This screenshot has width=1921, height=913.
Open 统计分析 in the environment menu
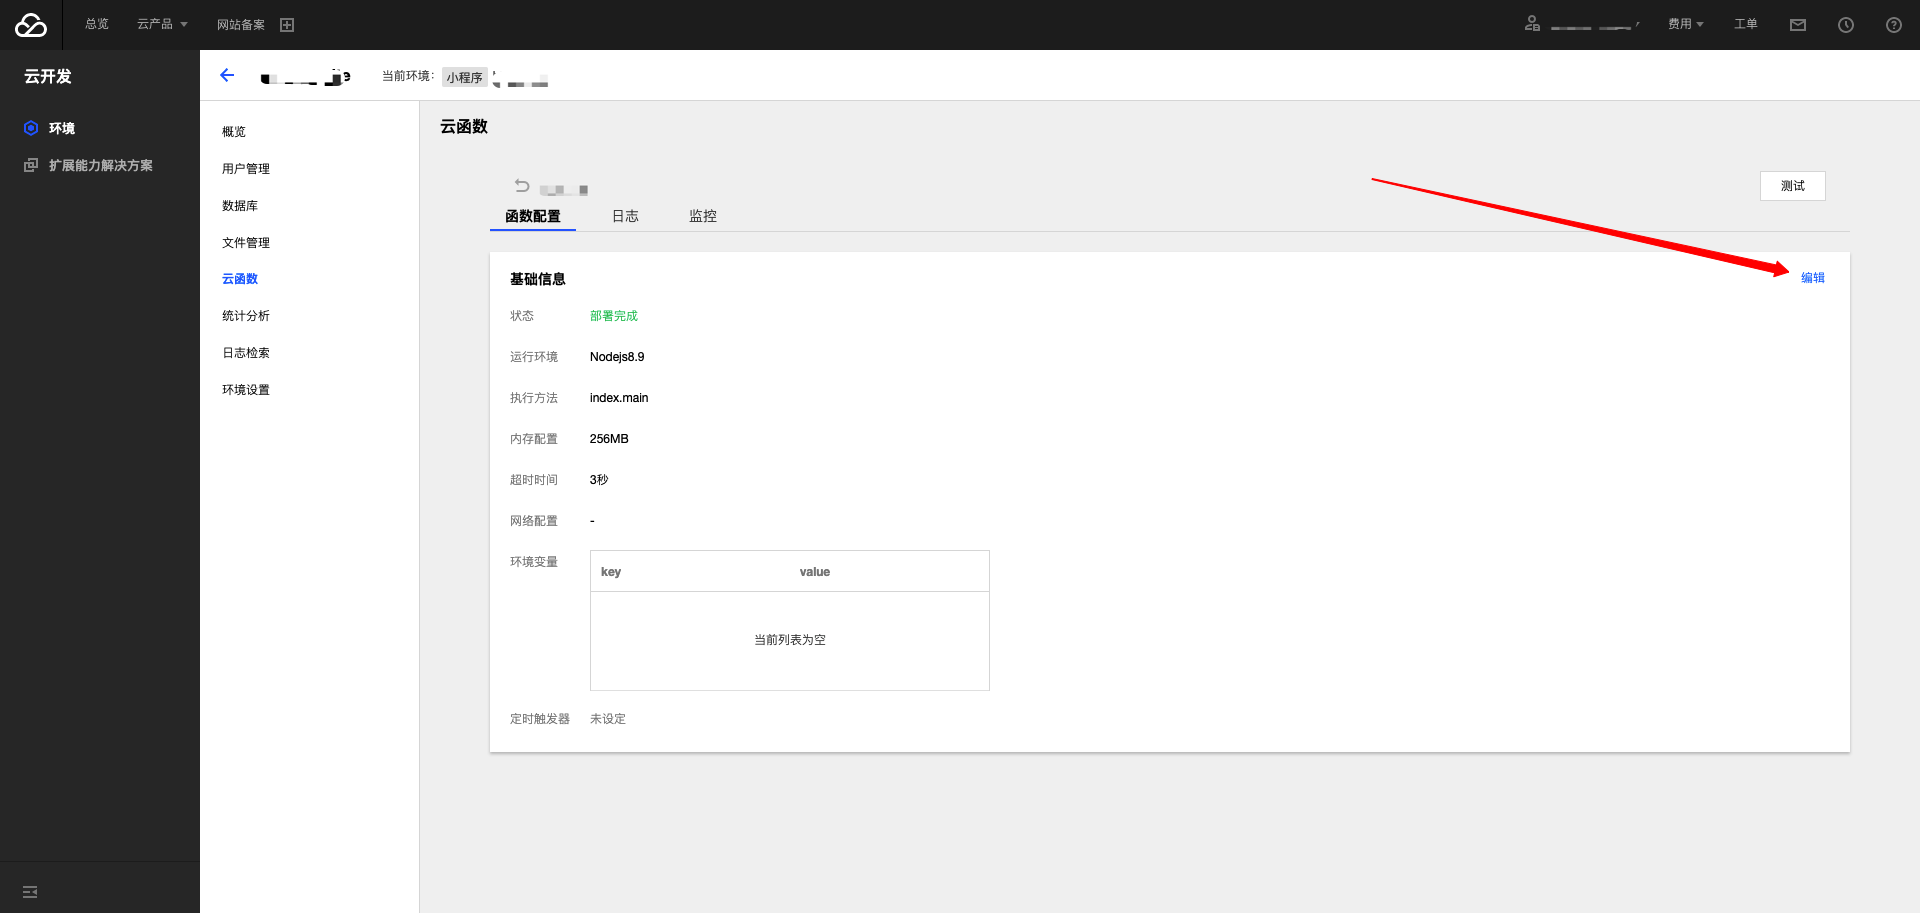coord(246,316)
